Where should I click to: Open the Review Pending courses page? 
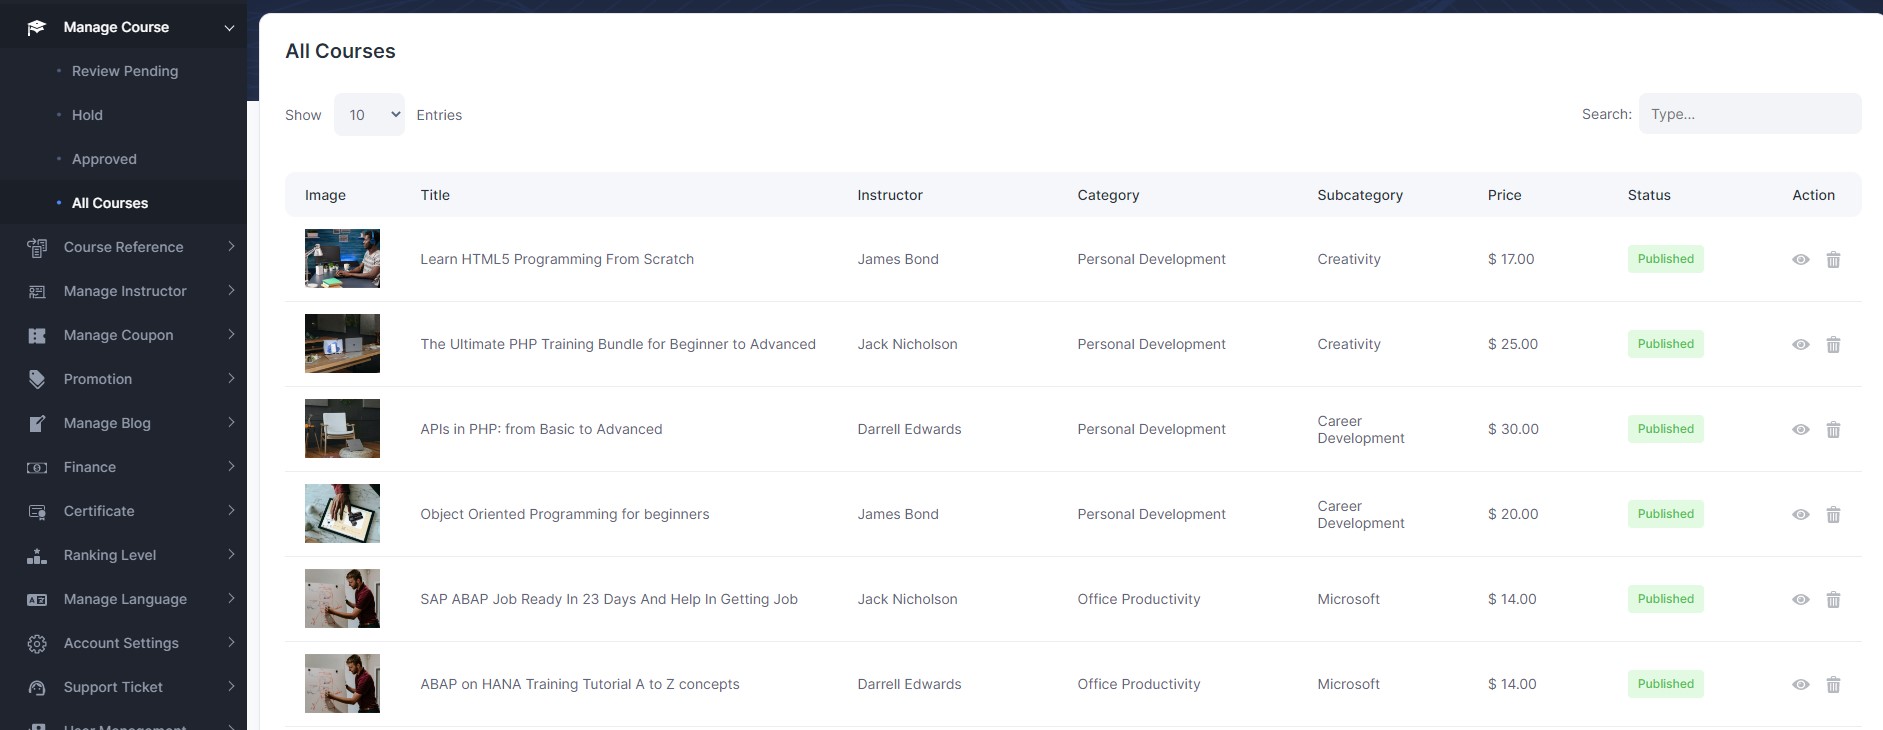125,71
